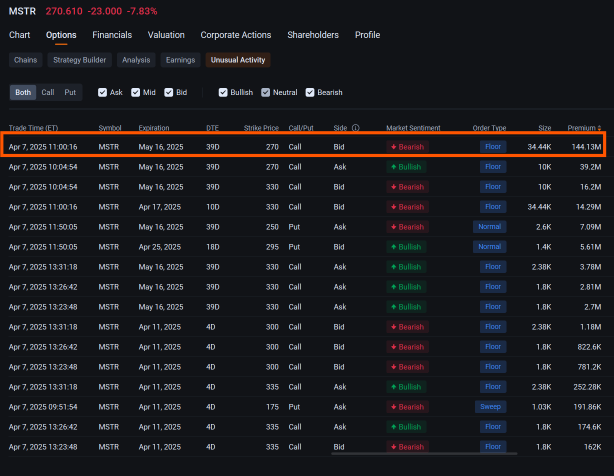
Task: Click Normal badge in 7.09M row
Action: (x=489, y=227)
